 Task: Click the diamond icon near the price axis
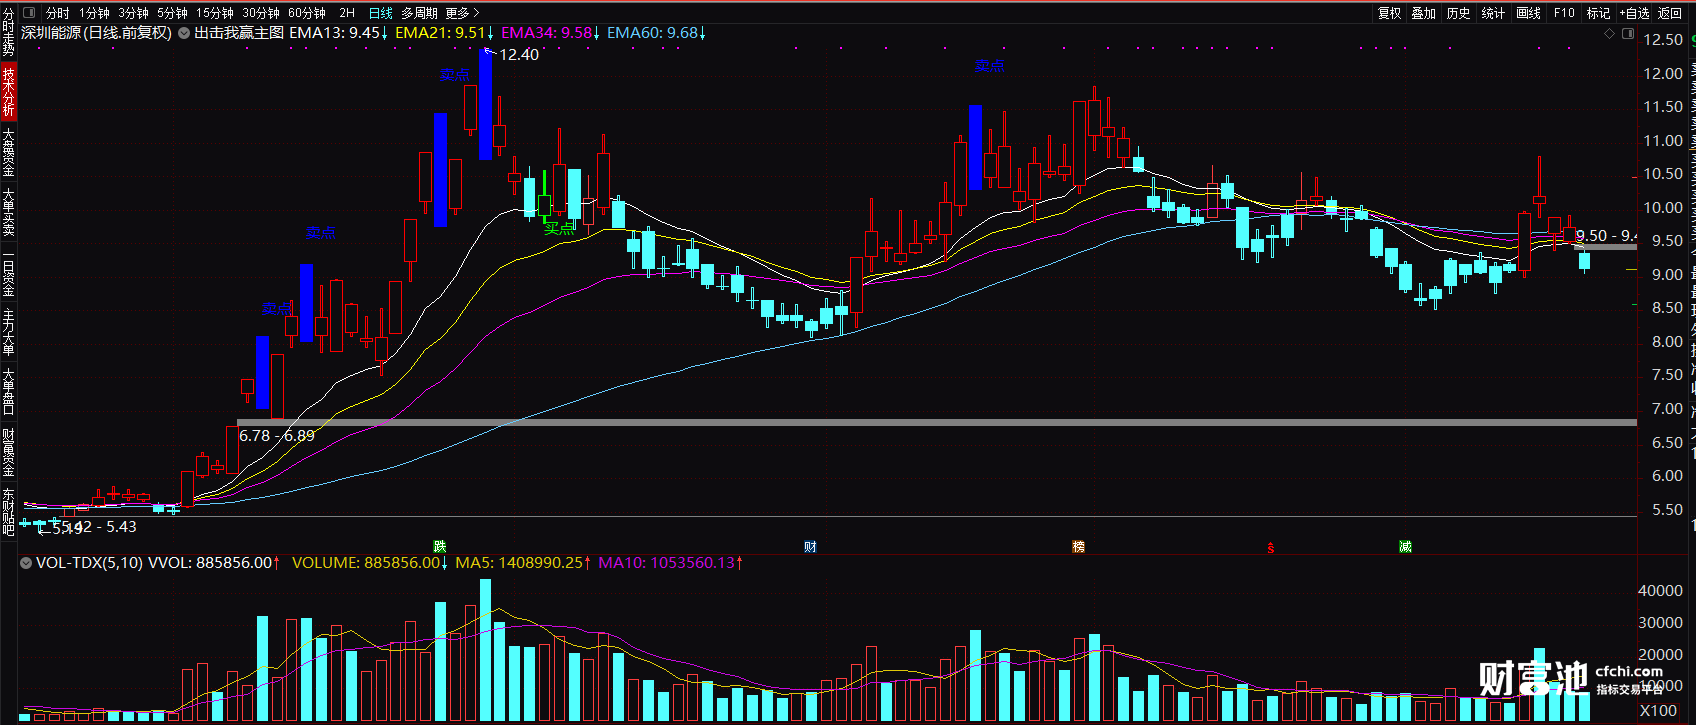tap(1609, 33)
